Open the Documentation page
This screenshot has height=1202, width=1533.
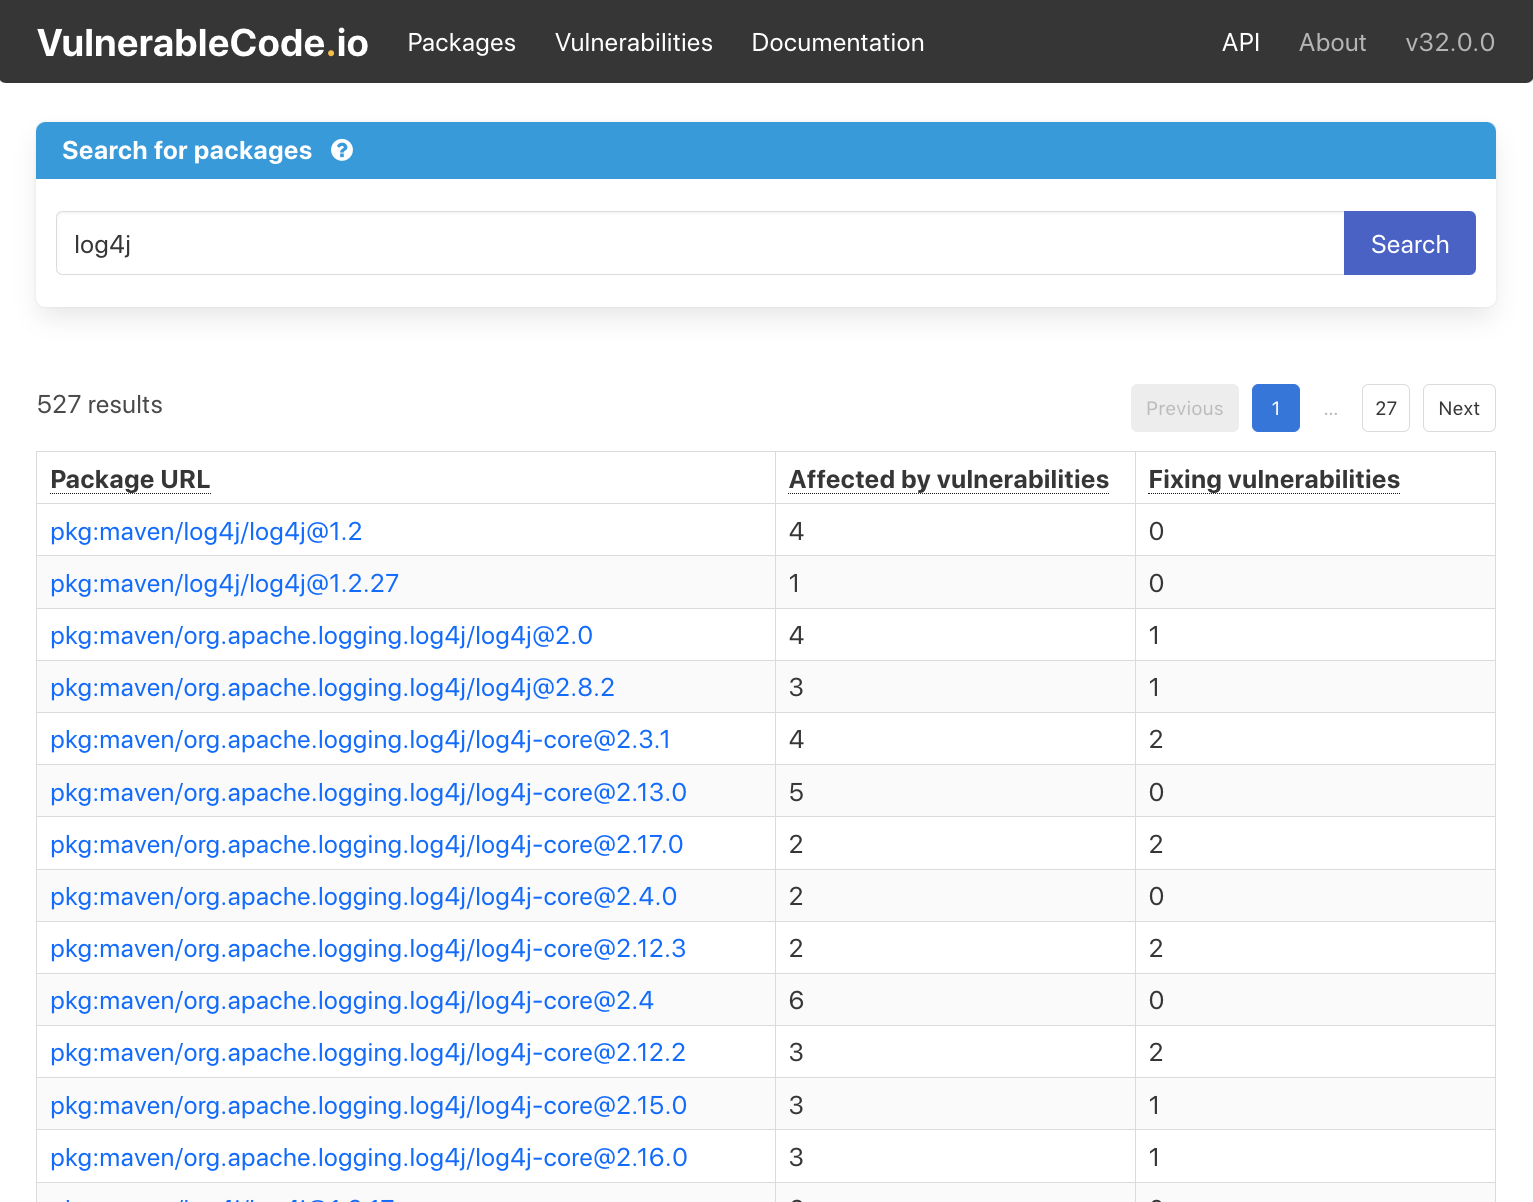point(838,43)
